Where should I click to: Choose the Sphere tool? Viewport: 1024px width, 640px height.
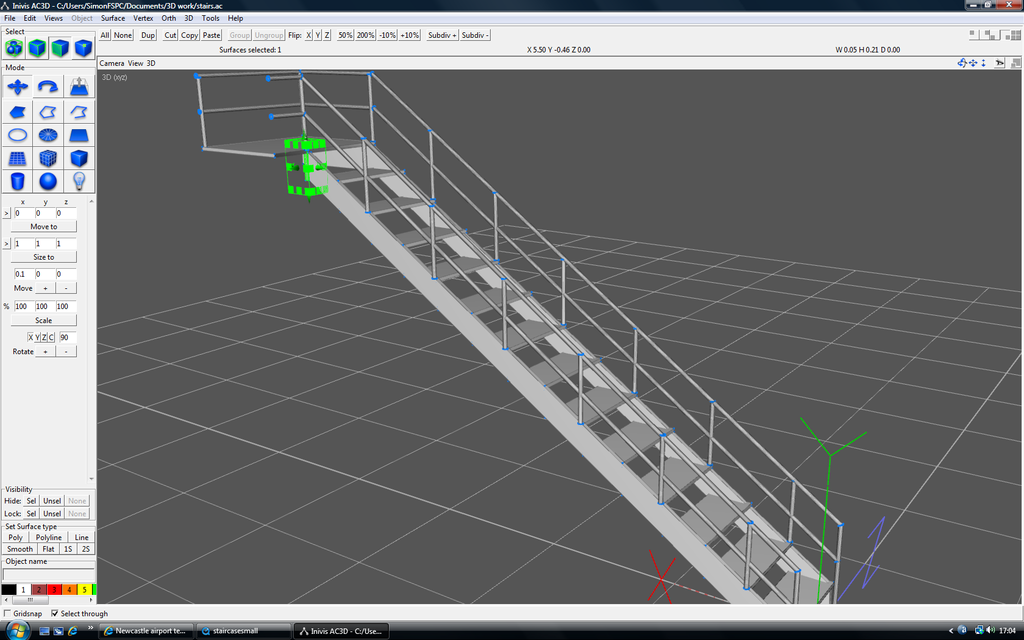click(48, 181)
